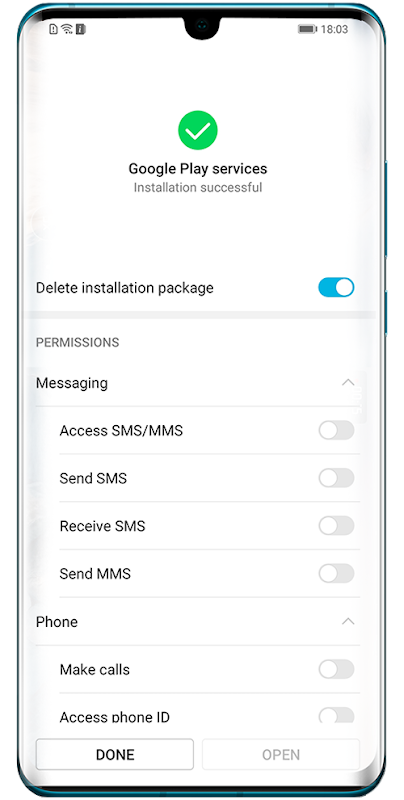The width and height of the screenshot is (404, 800).
Task: Tap the Phone group header
Action: (x=197, y=621)
